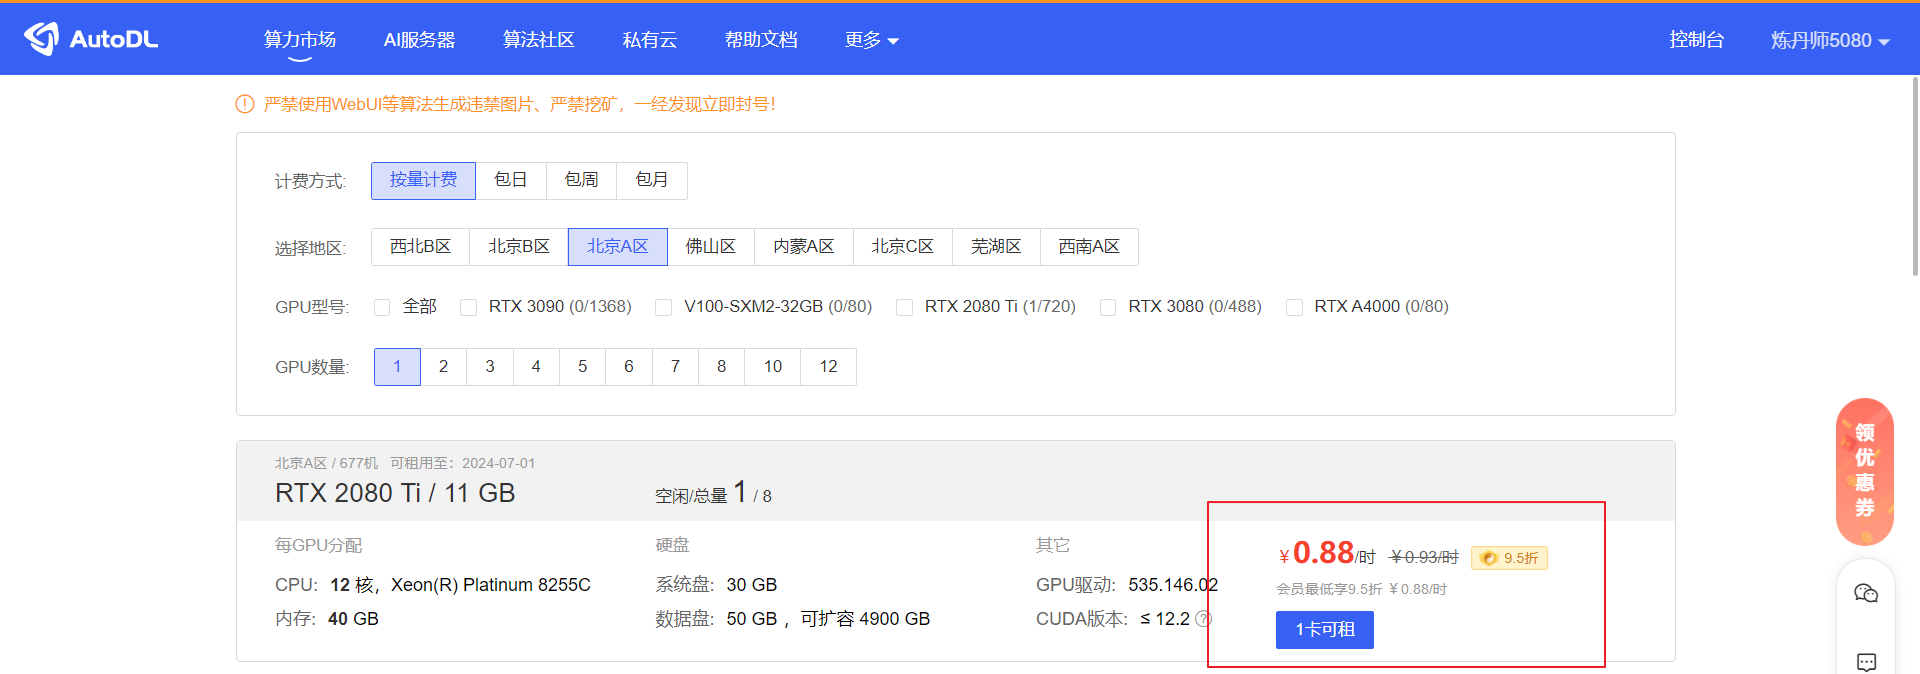Click the 北京A区 / 677机 label
Image resolution: width=1920 pixels, height=674 pixels.
click(327, 463)
